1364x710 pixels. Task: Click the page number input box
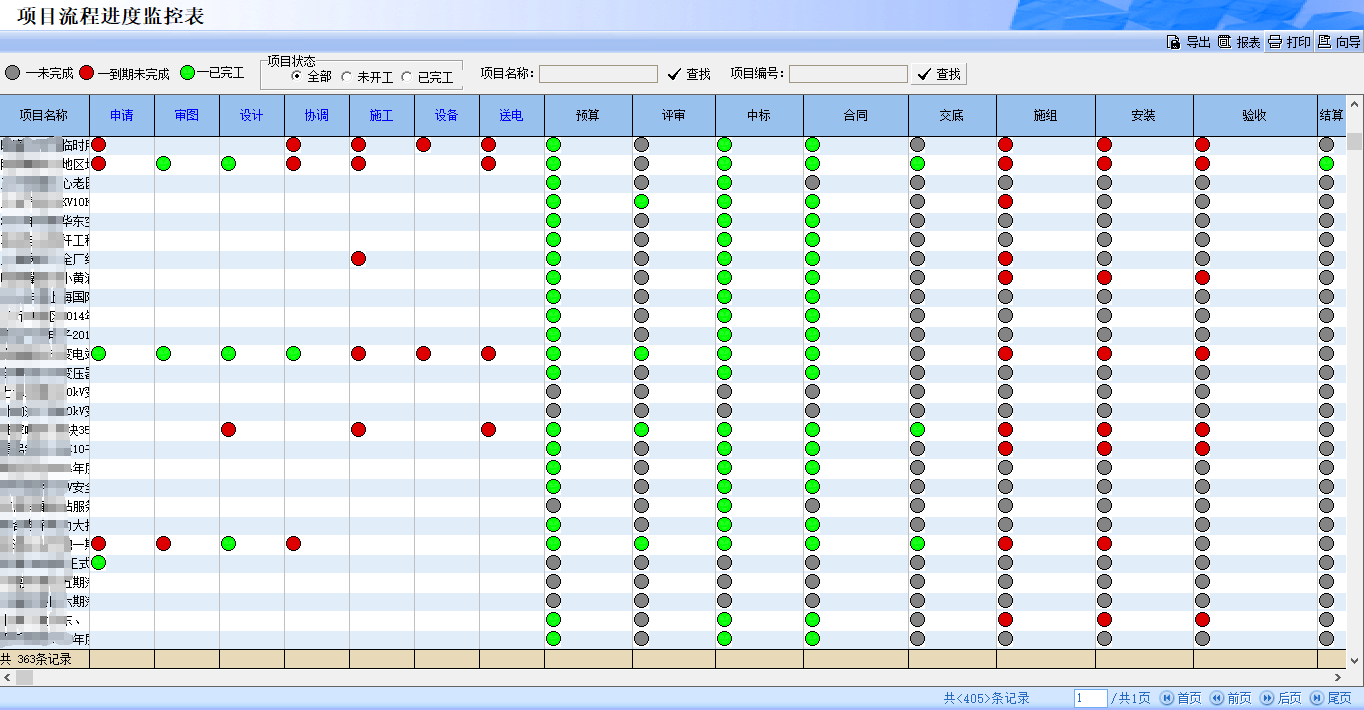[x=1090, y=698]
